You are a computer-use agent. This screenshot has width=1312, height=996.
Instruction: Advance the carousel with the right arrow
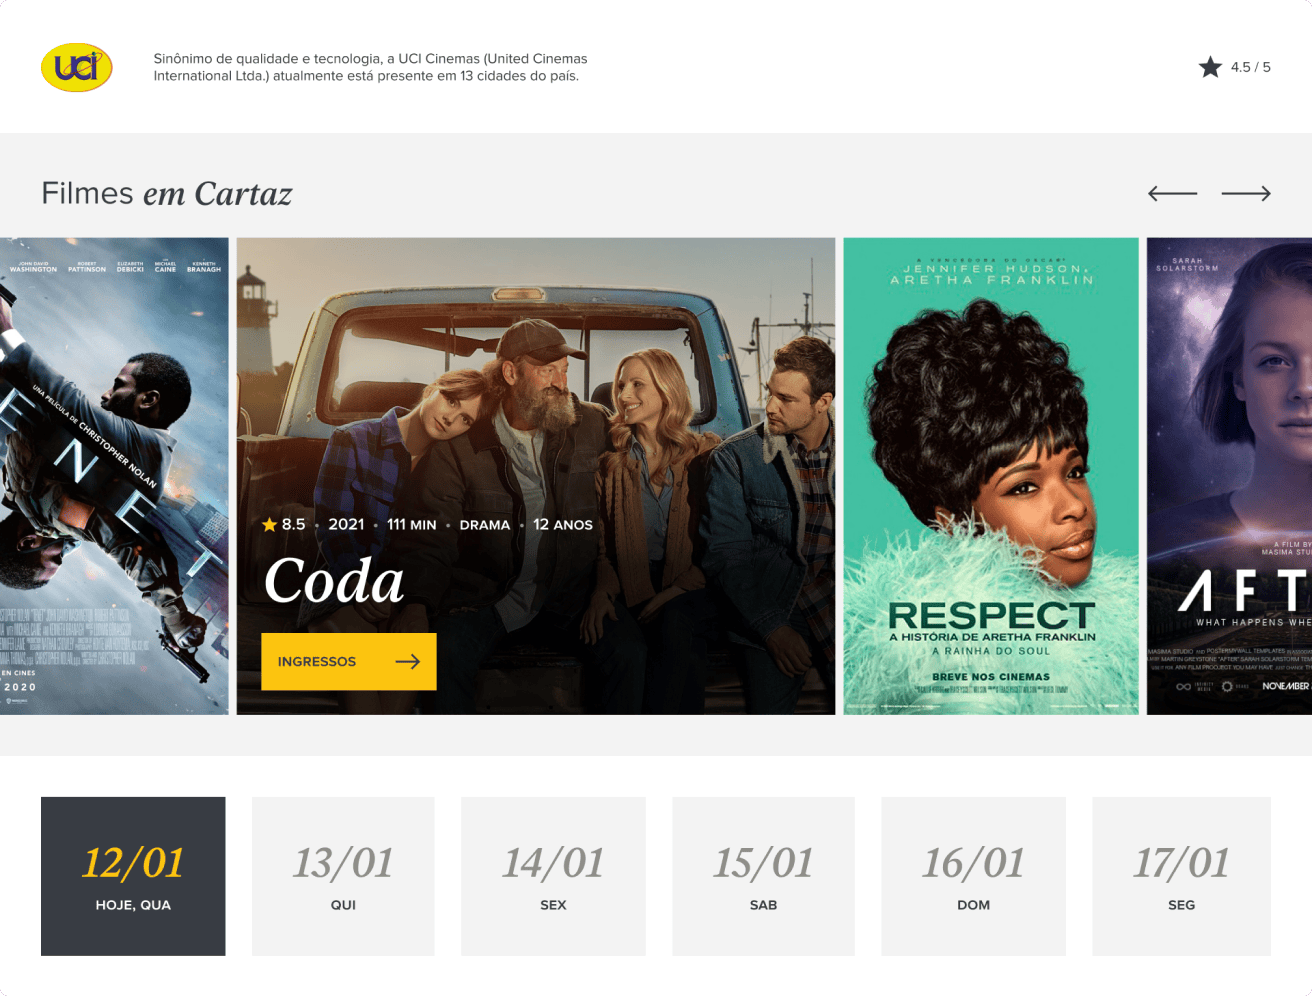pyautogui.click(x=1246, y=193)
